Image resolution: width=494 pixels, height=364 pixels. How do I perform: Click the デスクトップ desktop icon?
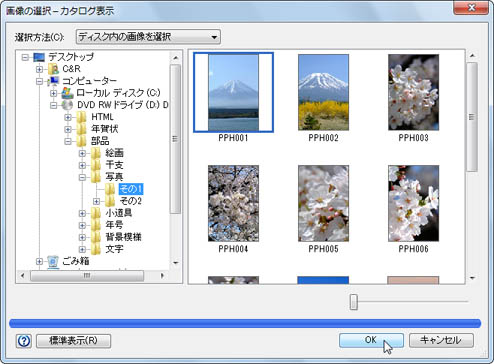pos(39,57)
